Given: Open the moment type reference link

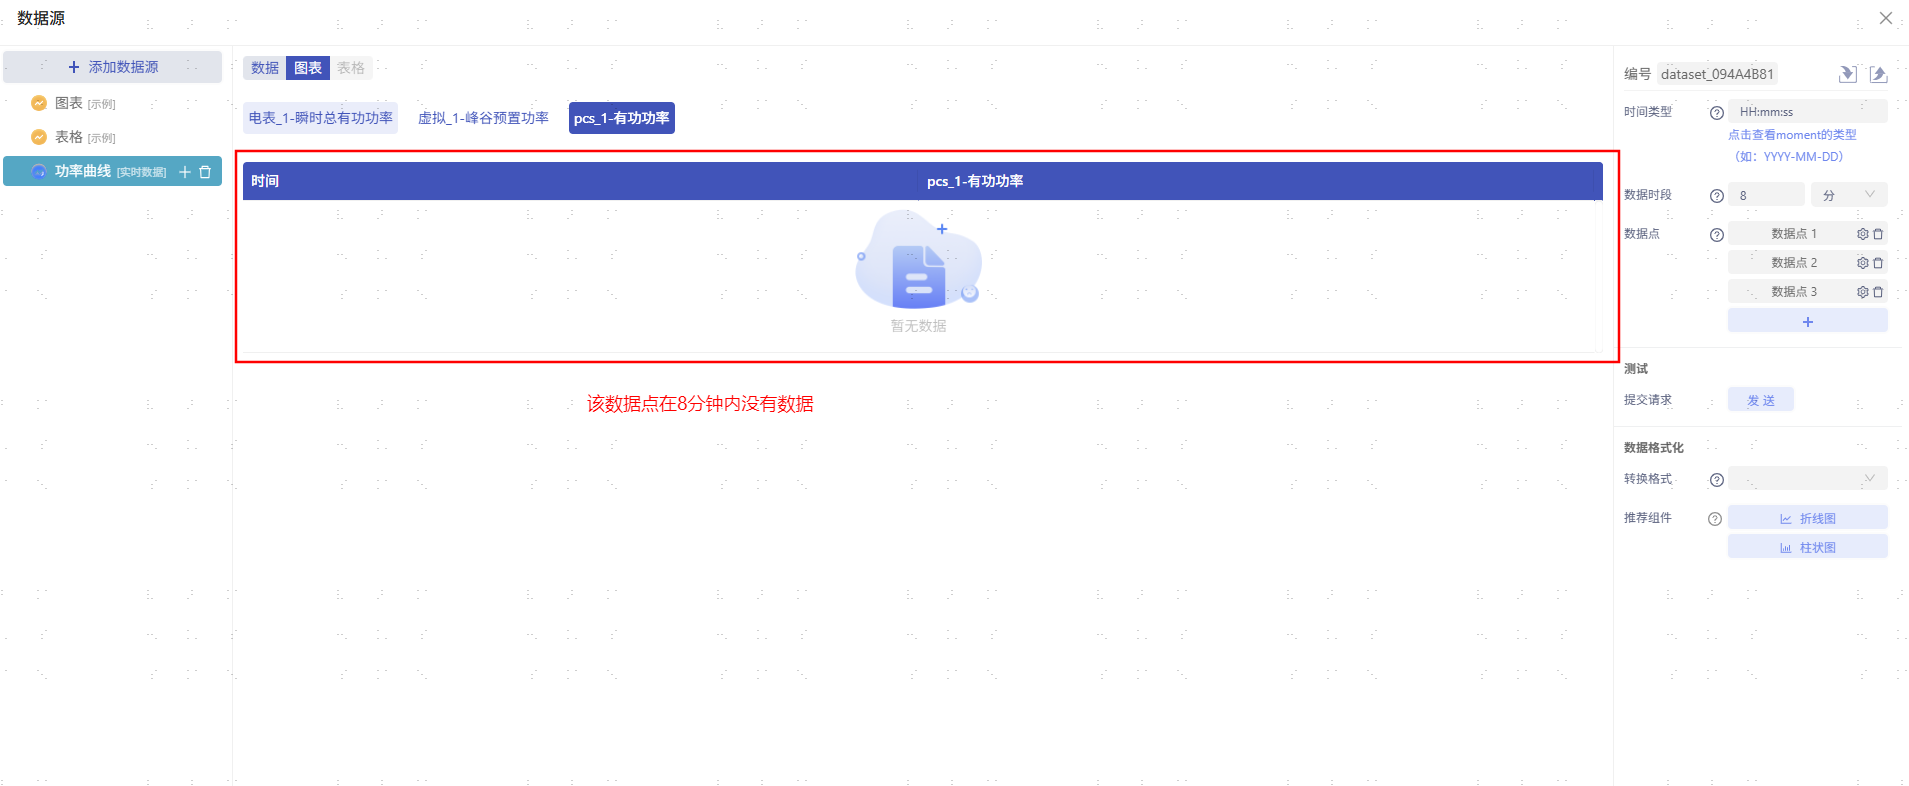Looking at the screenshot, I should (1791, 135).
